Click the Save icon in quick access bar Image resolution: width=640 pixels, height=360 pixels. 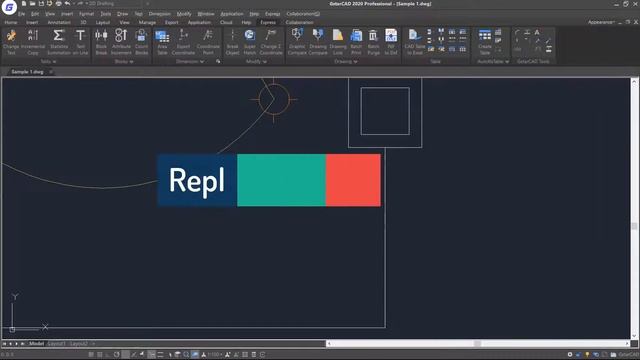tap(41, 4)
